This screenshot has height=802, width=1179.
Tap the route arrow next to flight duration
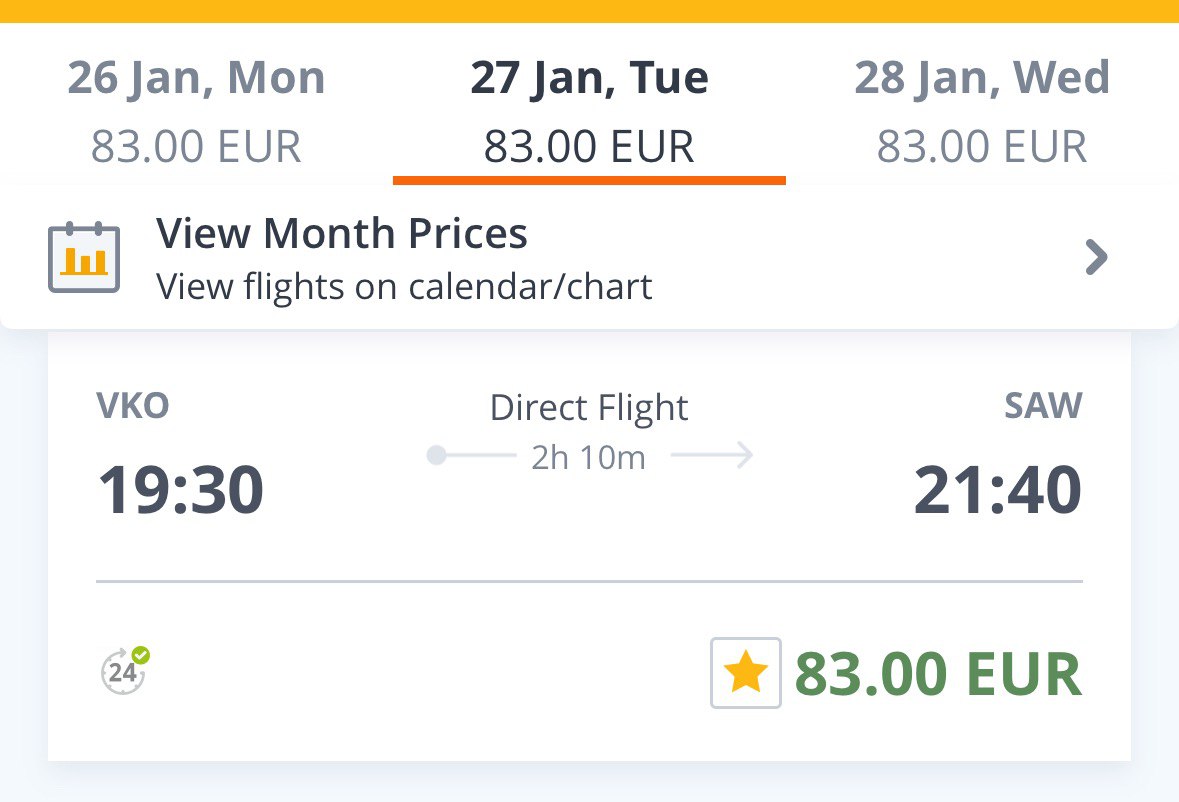point(712,455)
